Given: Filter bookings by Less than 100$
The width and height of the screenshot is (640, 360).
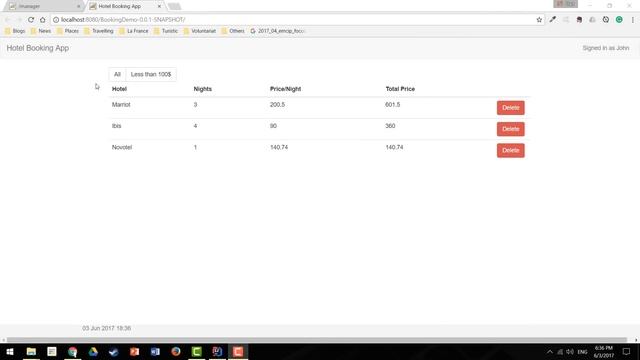Looking at the screenshot, I should pos(151,74).
